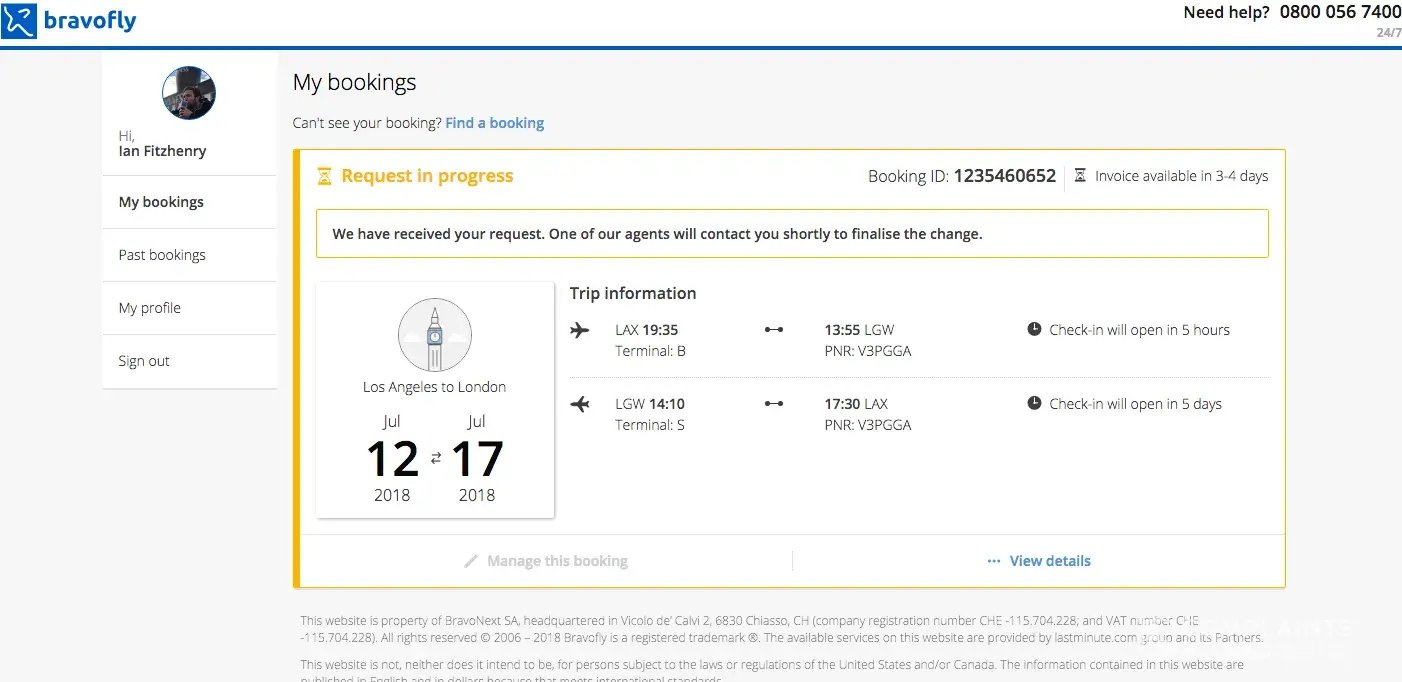1402x682 pixels.
Task: Click the returning airplane icon for LGW flight
Action: coord(580,404)
